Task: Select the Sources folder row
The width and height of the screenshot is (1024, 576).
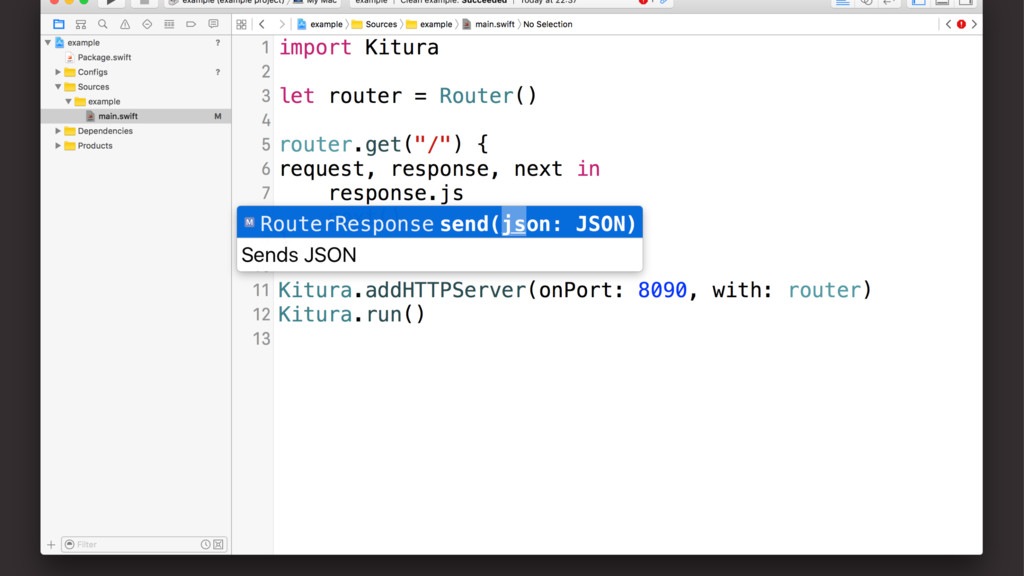Action: (x=136, y=87)
